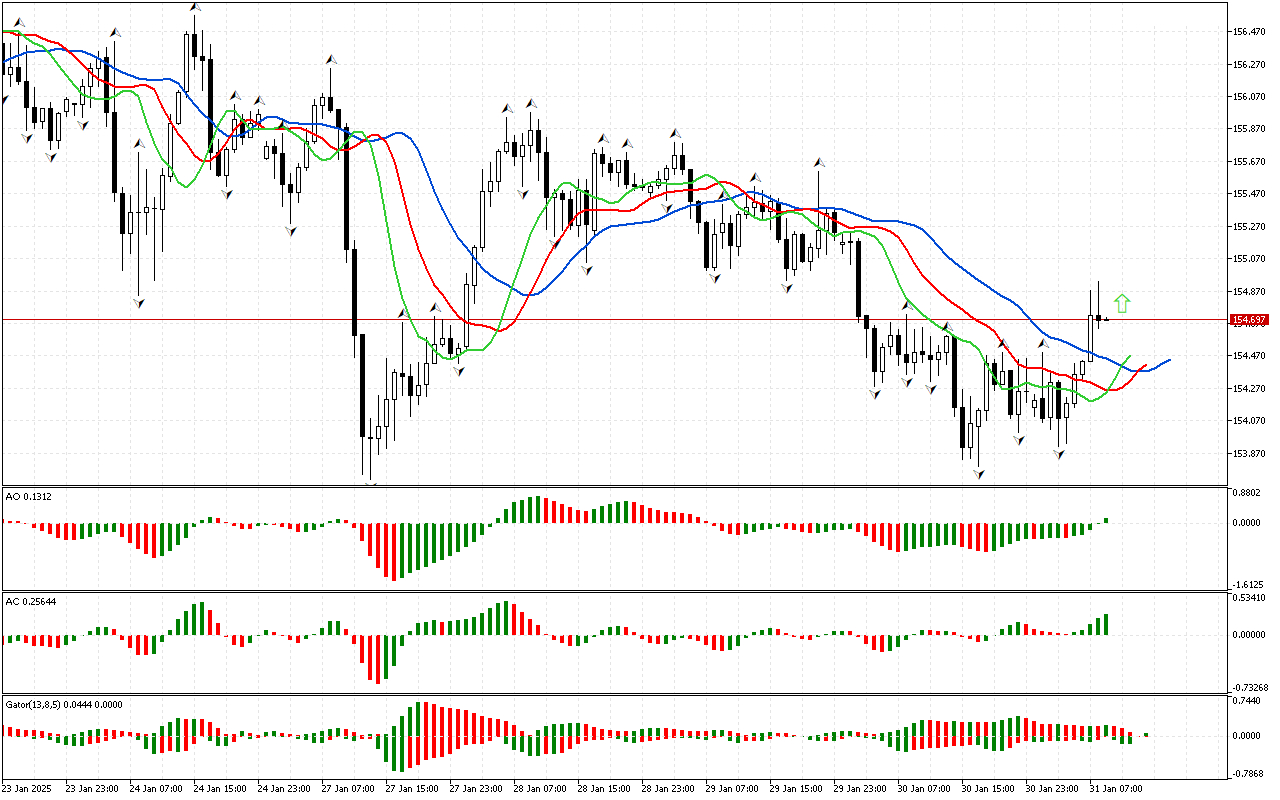Click the 155.270 price level on the axis
Screen dimensions: 1280x800
click(x=1251, y=227)
